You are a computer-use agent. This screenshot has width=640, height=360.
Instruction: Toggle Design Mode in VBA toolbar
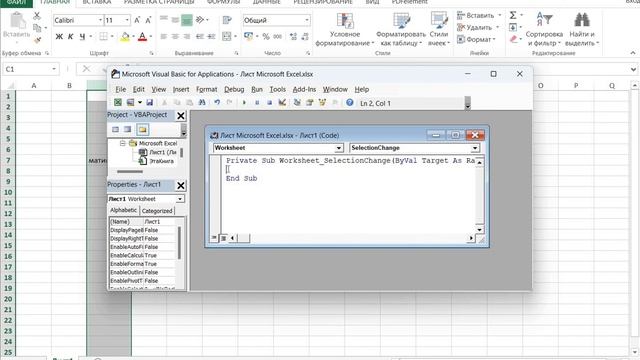pyautogui.click(x=282, y=103)
